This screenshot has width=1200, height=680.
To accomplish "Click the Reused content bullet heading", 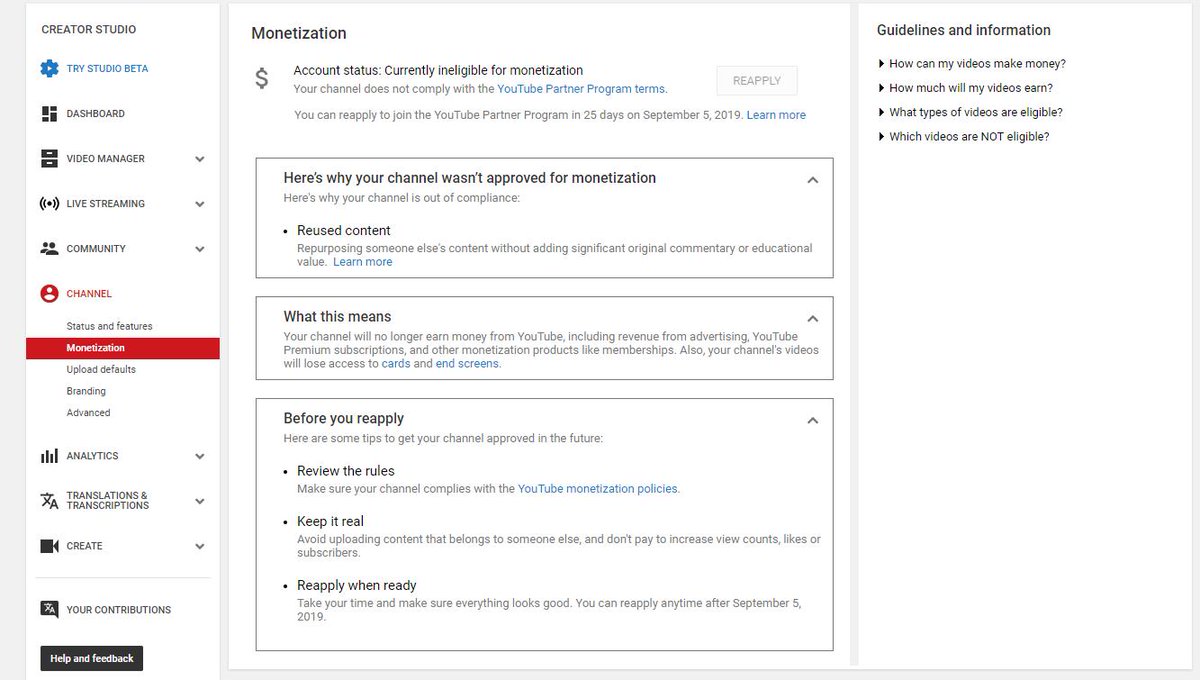I will [344, 231].
